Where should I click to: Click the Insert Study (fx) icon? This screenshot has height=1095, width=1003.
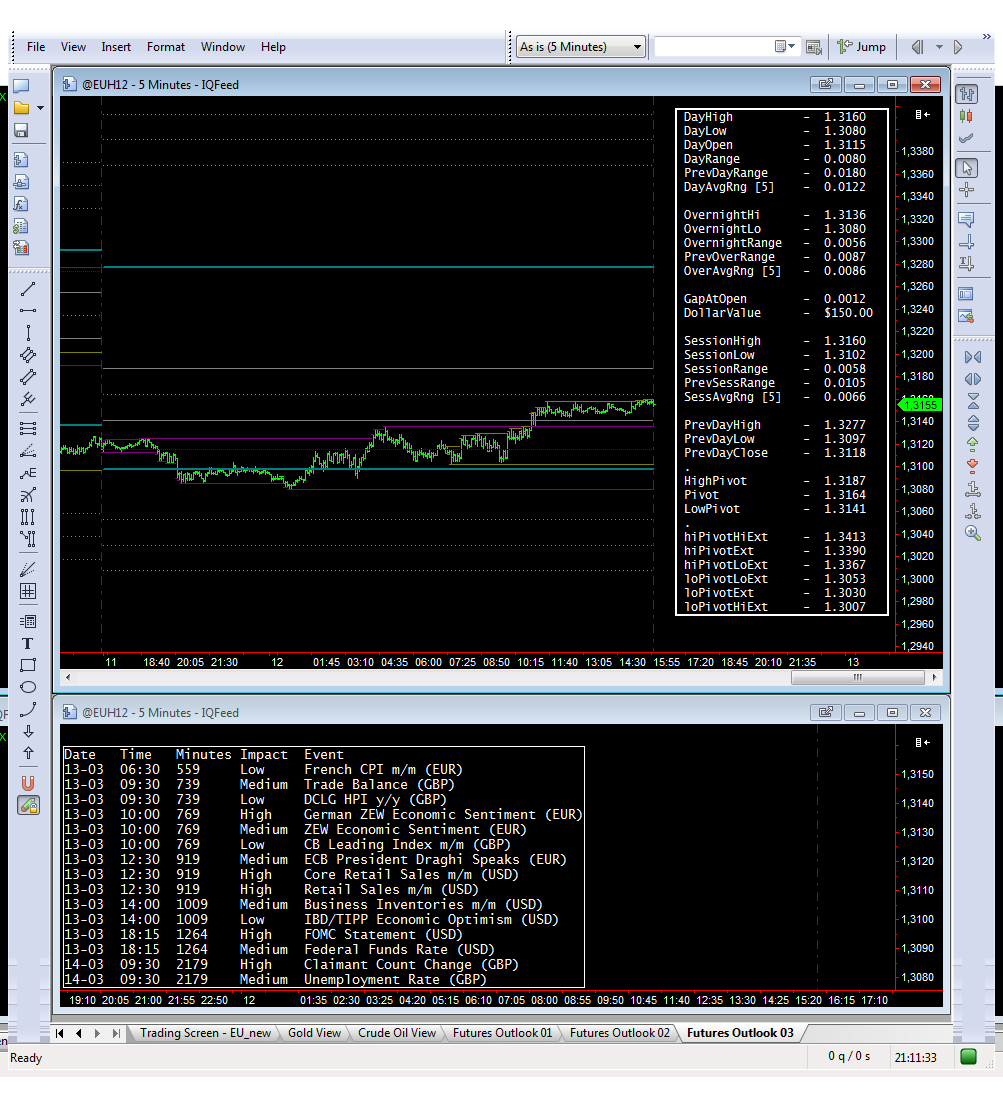coord(21,204)
